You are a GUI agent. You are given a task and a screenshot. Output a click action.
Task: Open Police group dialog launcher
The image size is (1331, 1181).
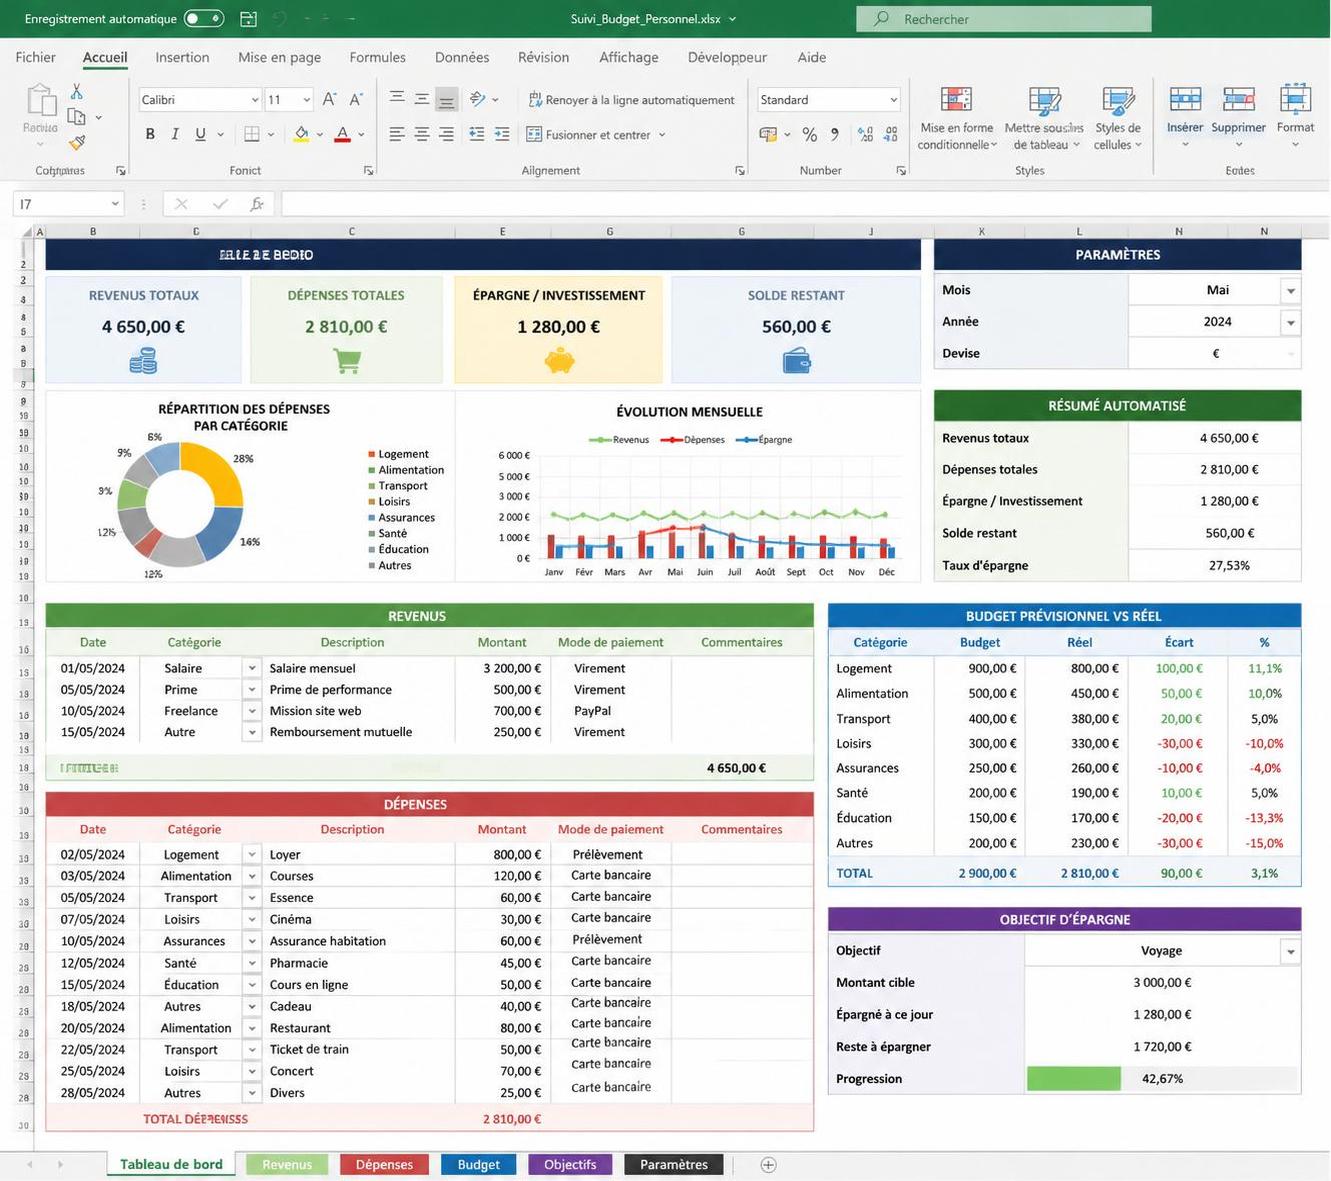pyautogui.click(x=368, y=171)
